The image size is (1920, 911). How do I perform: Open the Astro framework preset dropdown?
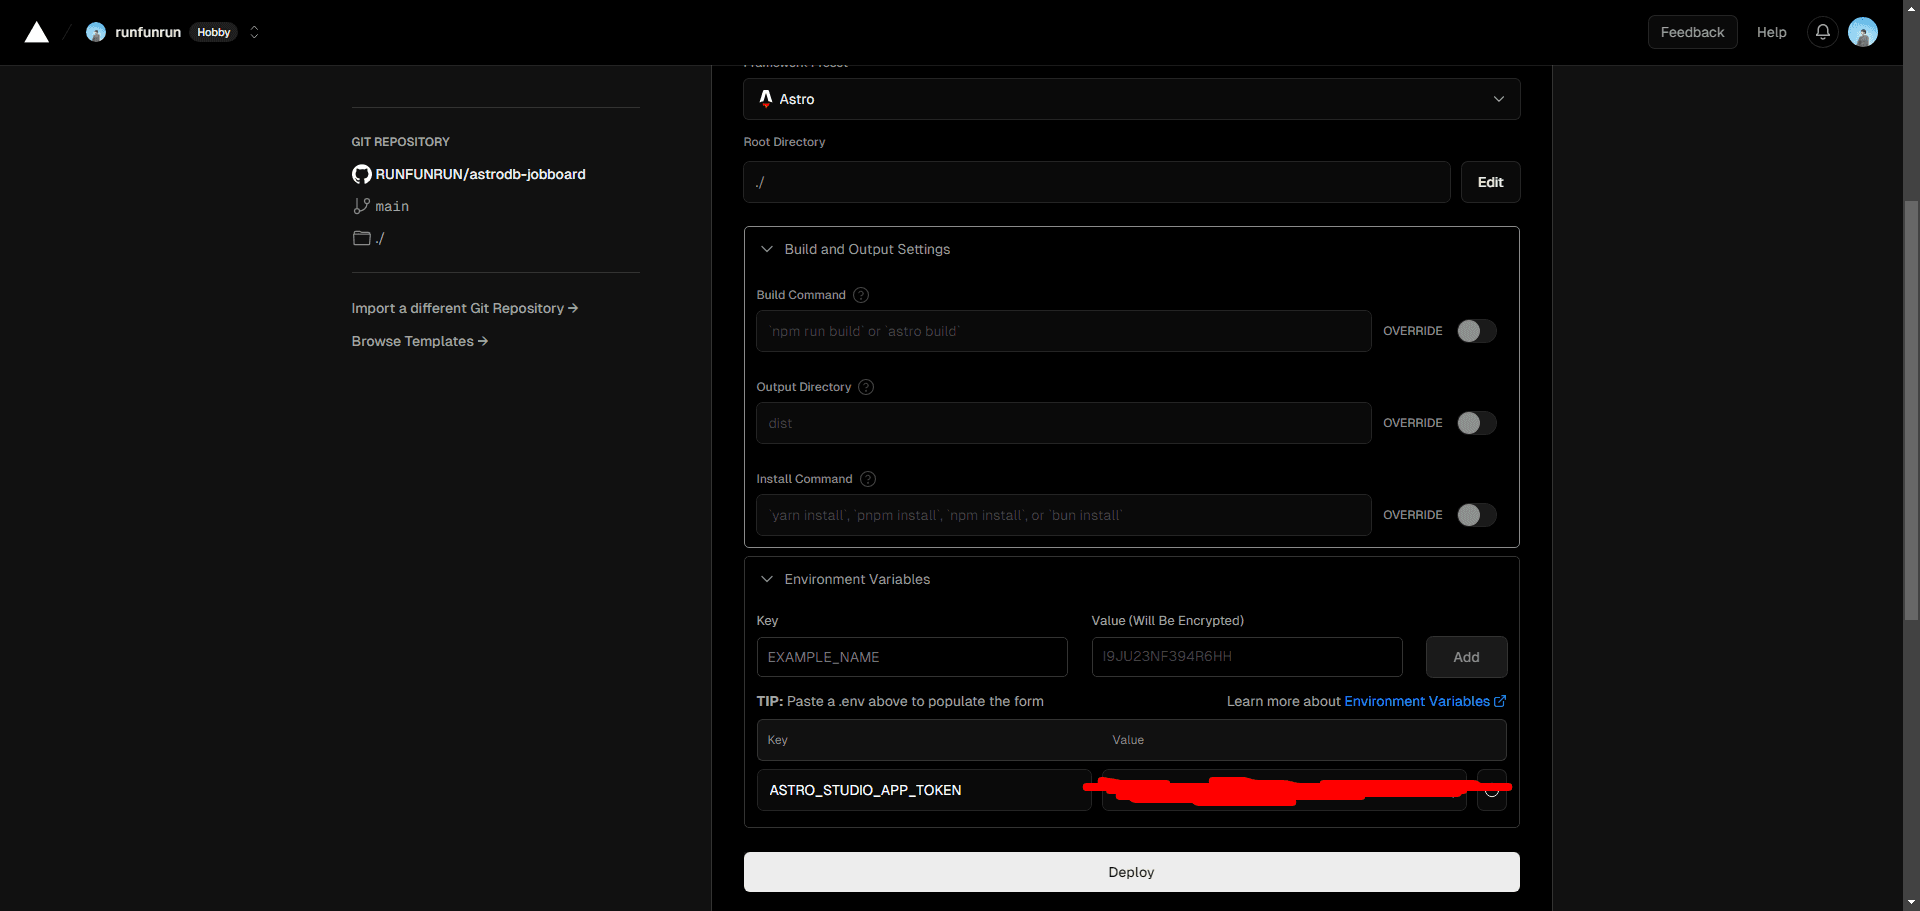1131,99
